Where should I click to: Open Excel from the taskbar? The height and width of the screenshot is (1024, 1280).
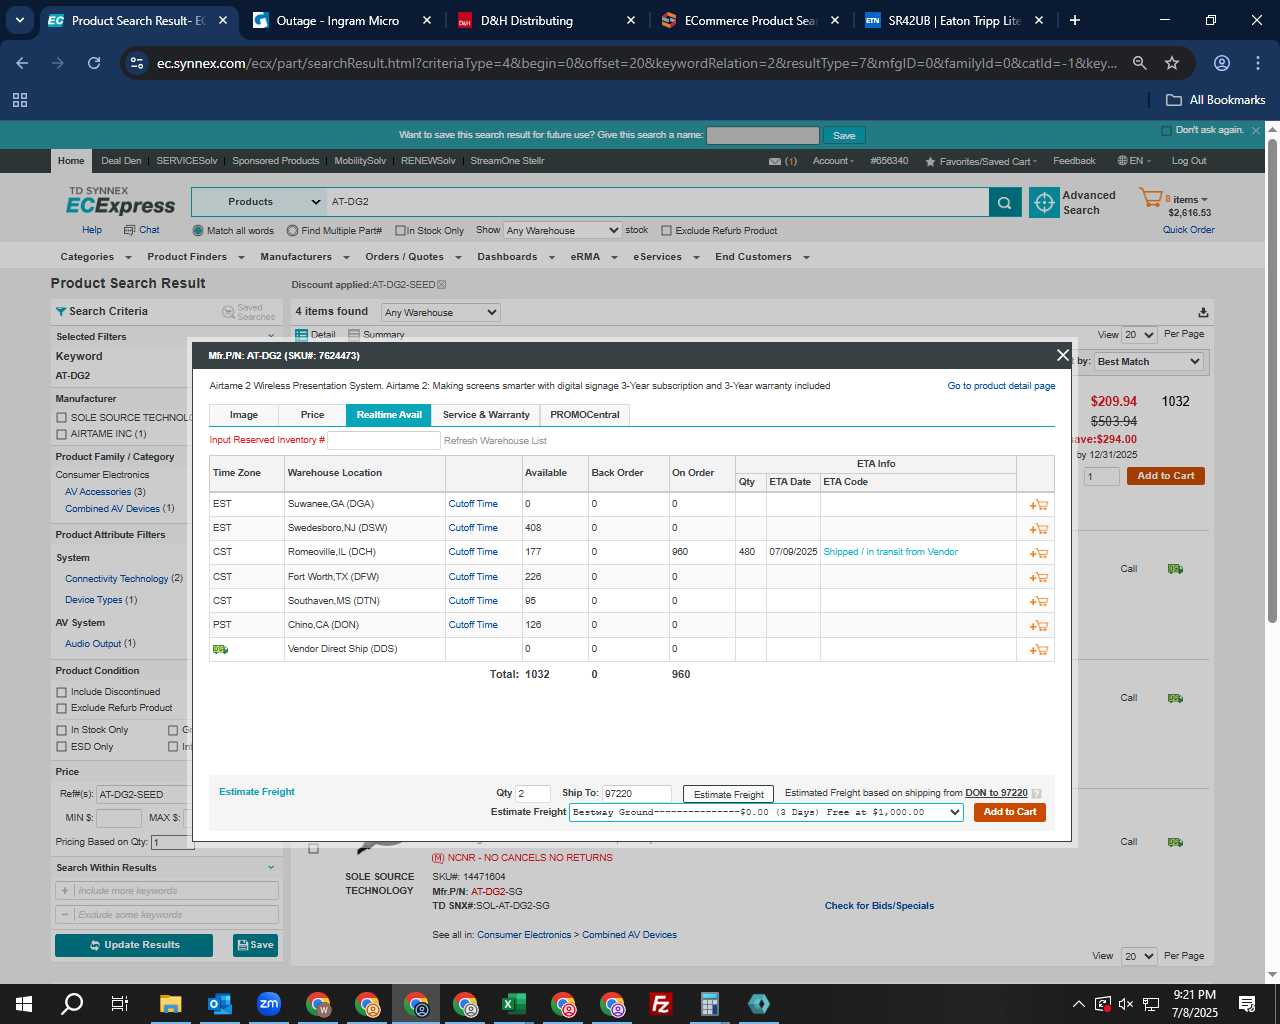(514, 1004)
